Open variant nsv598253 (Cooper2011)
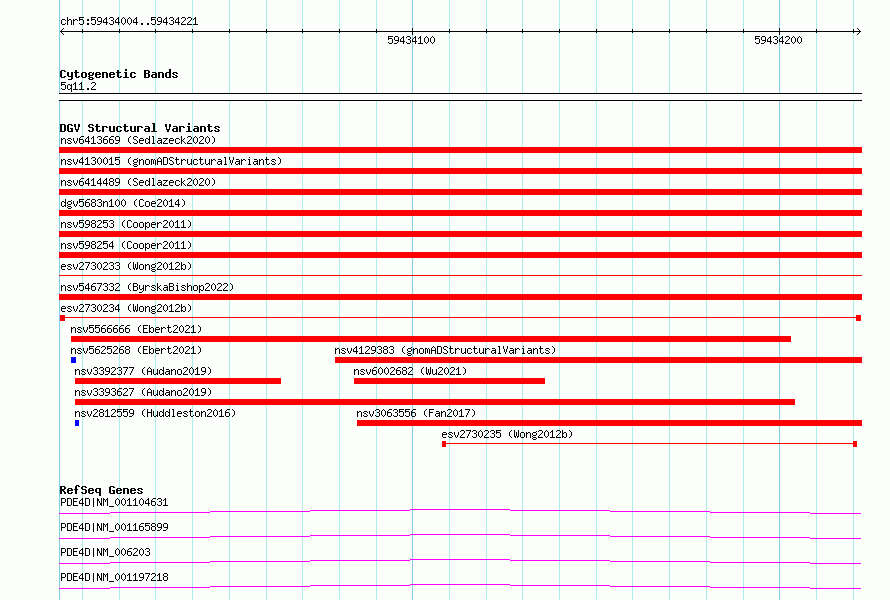This screenshot has height=600, width=890. click(x=126, y=224)
